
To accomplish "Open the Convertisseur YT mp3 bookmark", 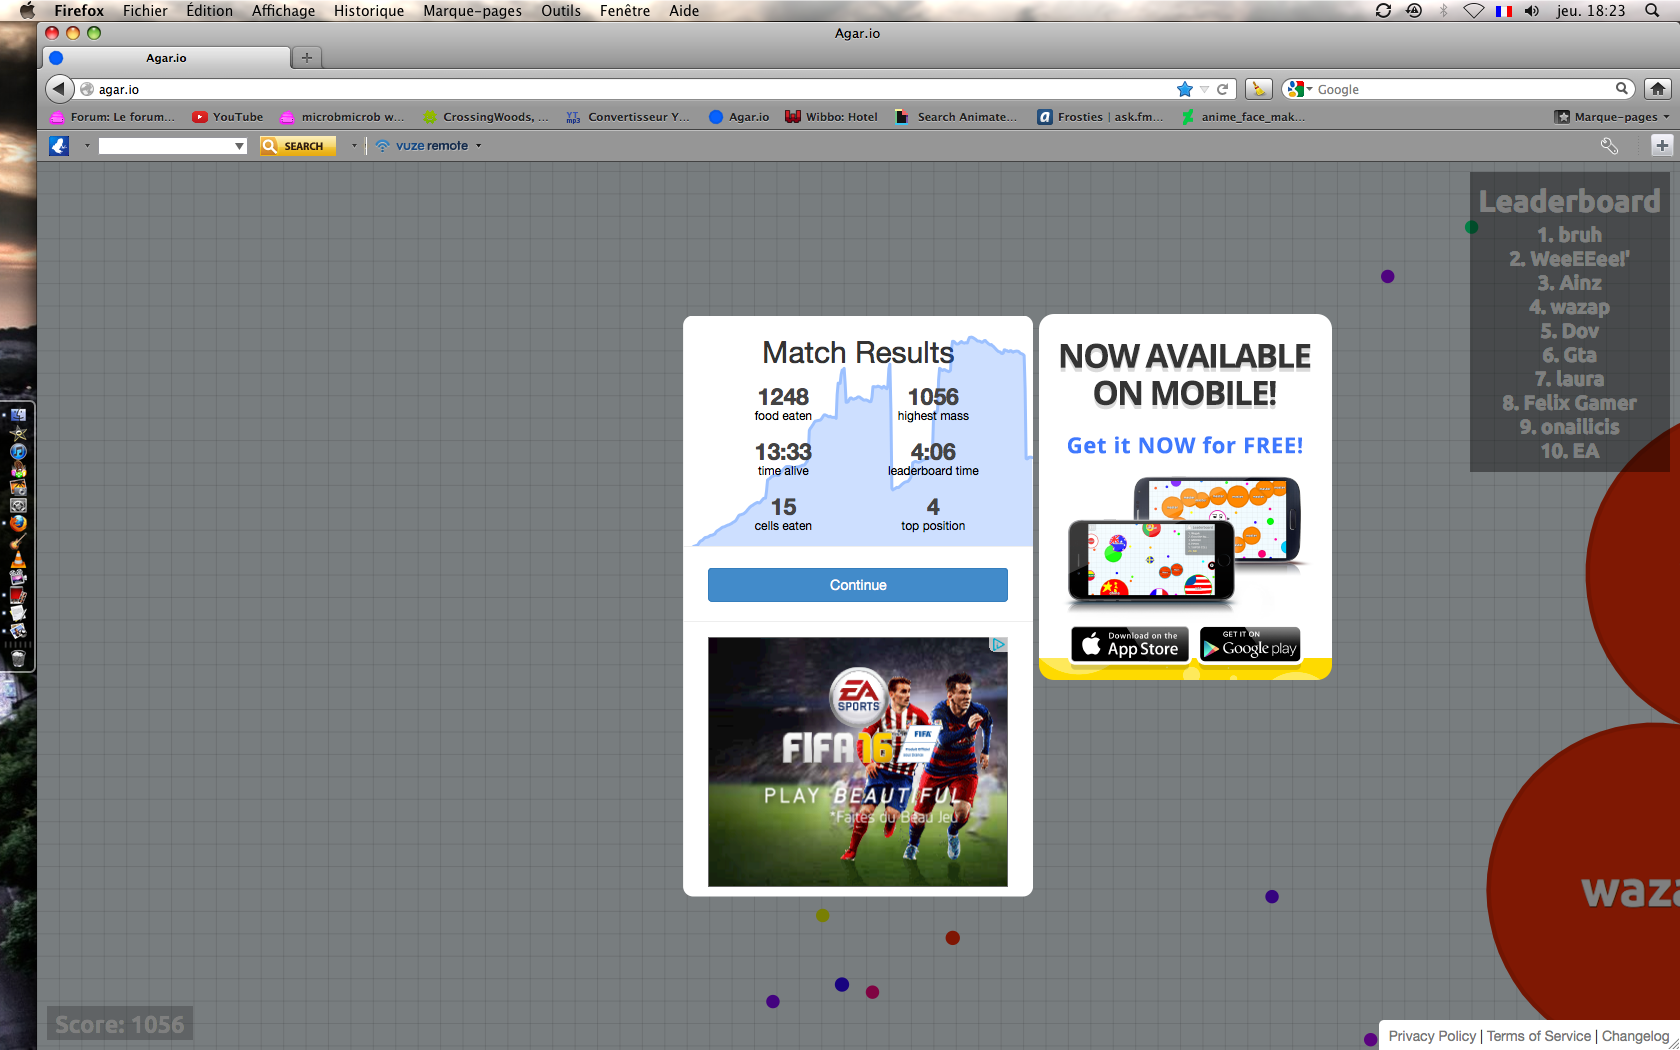I will point(628,117).
